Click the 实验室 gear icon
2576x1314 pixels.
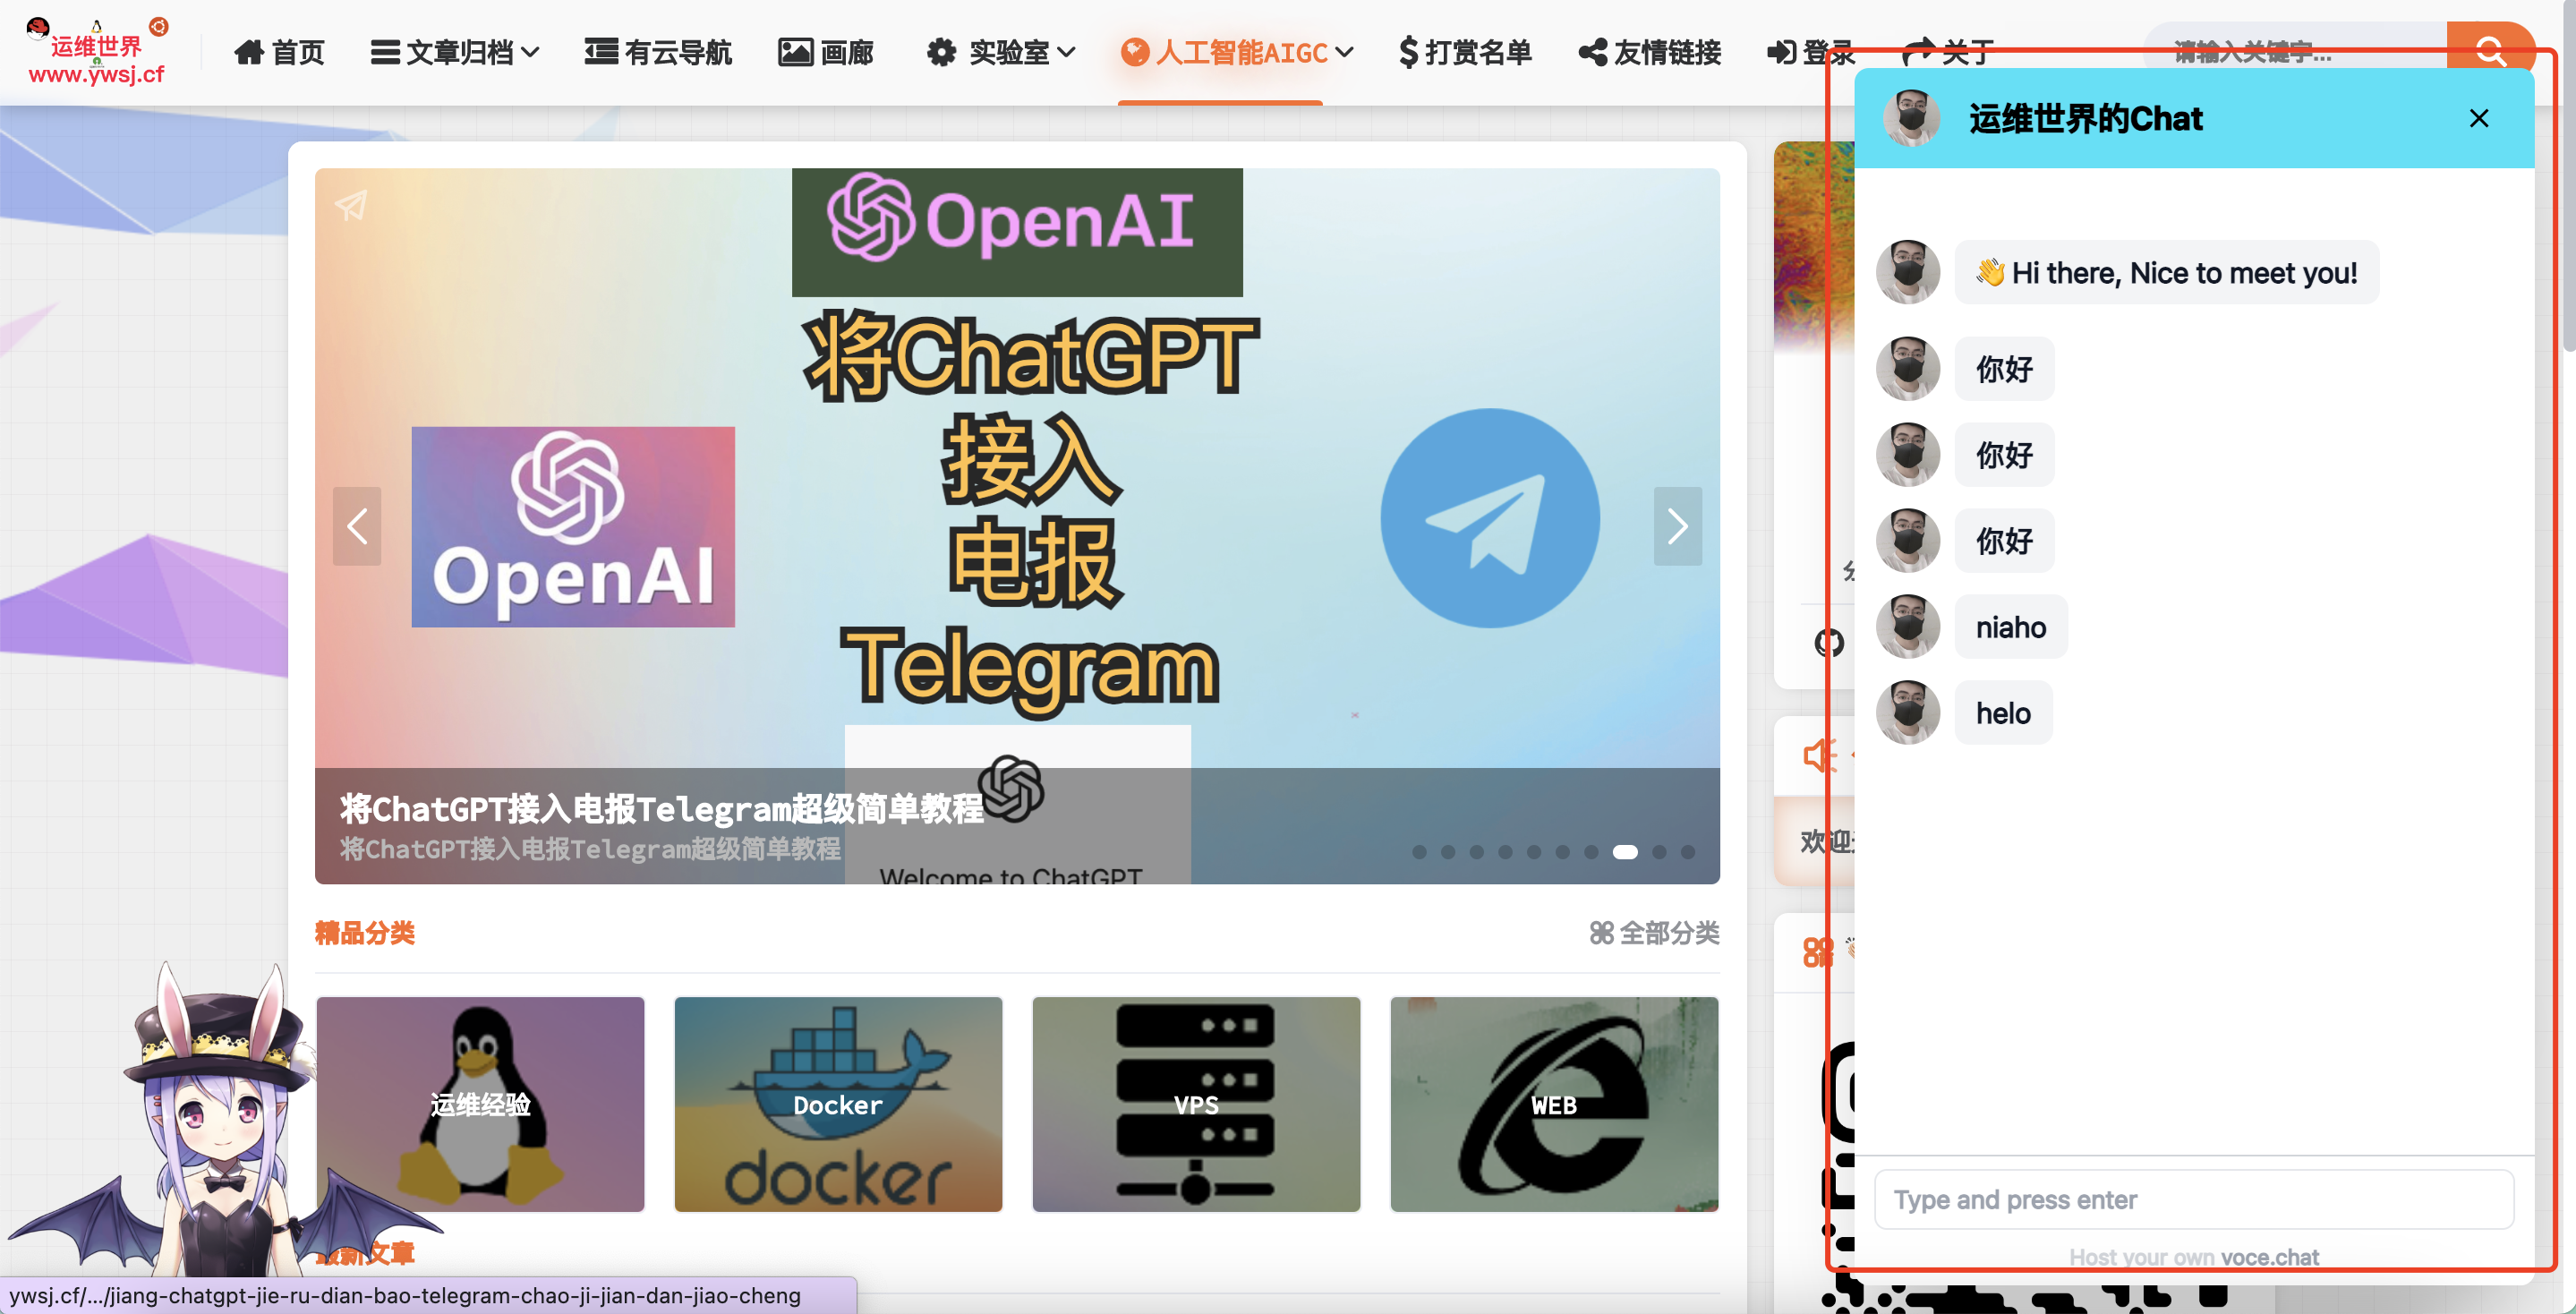941,52
